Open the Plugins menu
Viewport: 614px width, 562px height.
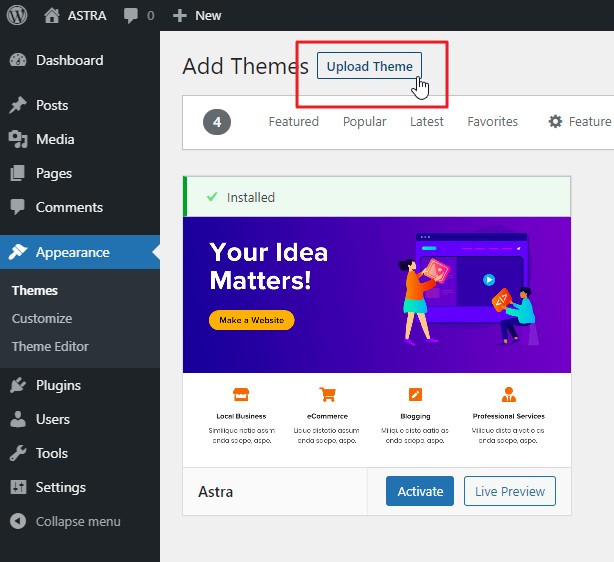[x=80, y=385]
